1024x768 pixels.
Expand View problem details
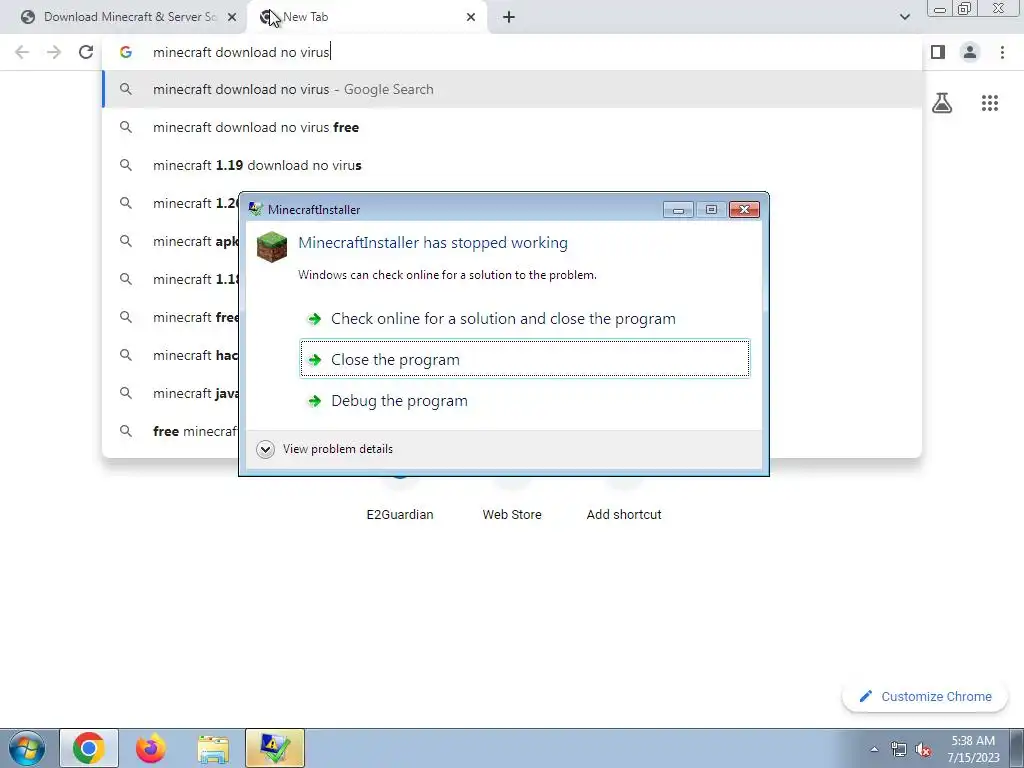(325, 449)
